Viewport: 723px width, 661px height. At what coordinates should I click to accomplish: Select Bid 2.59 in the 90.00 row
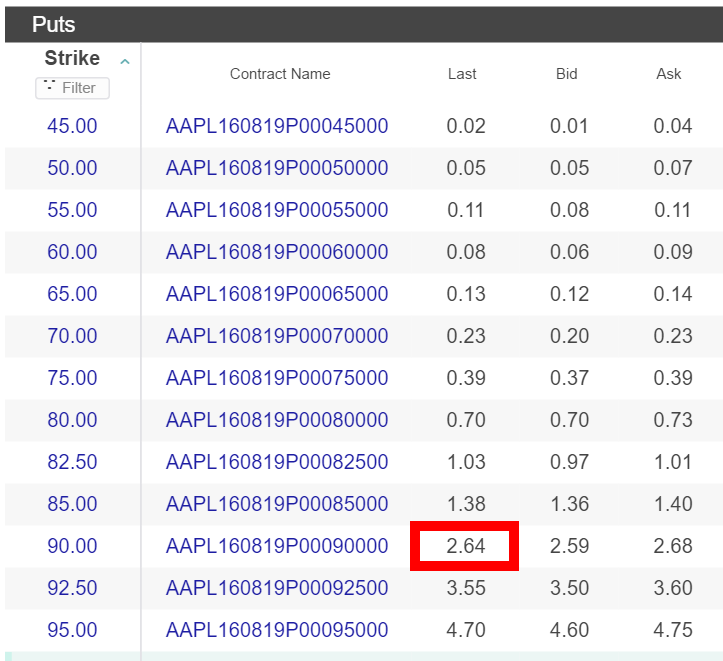point(569,546)
